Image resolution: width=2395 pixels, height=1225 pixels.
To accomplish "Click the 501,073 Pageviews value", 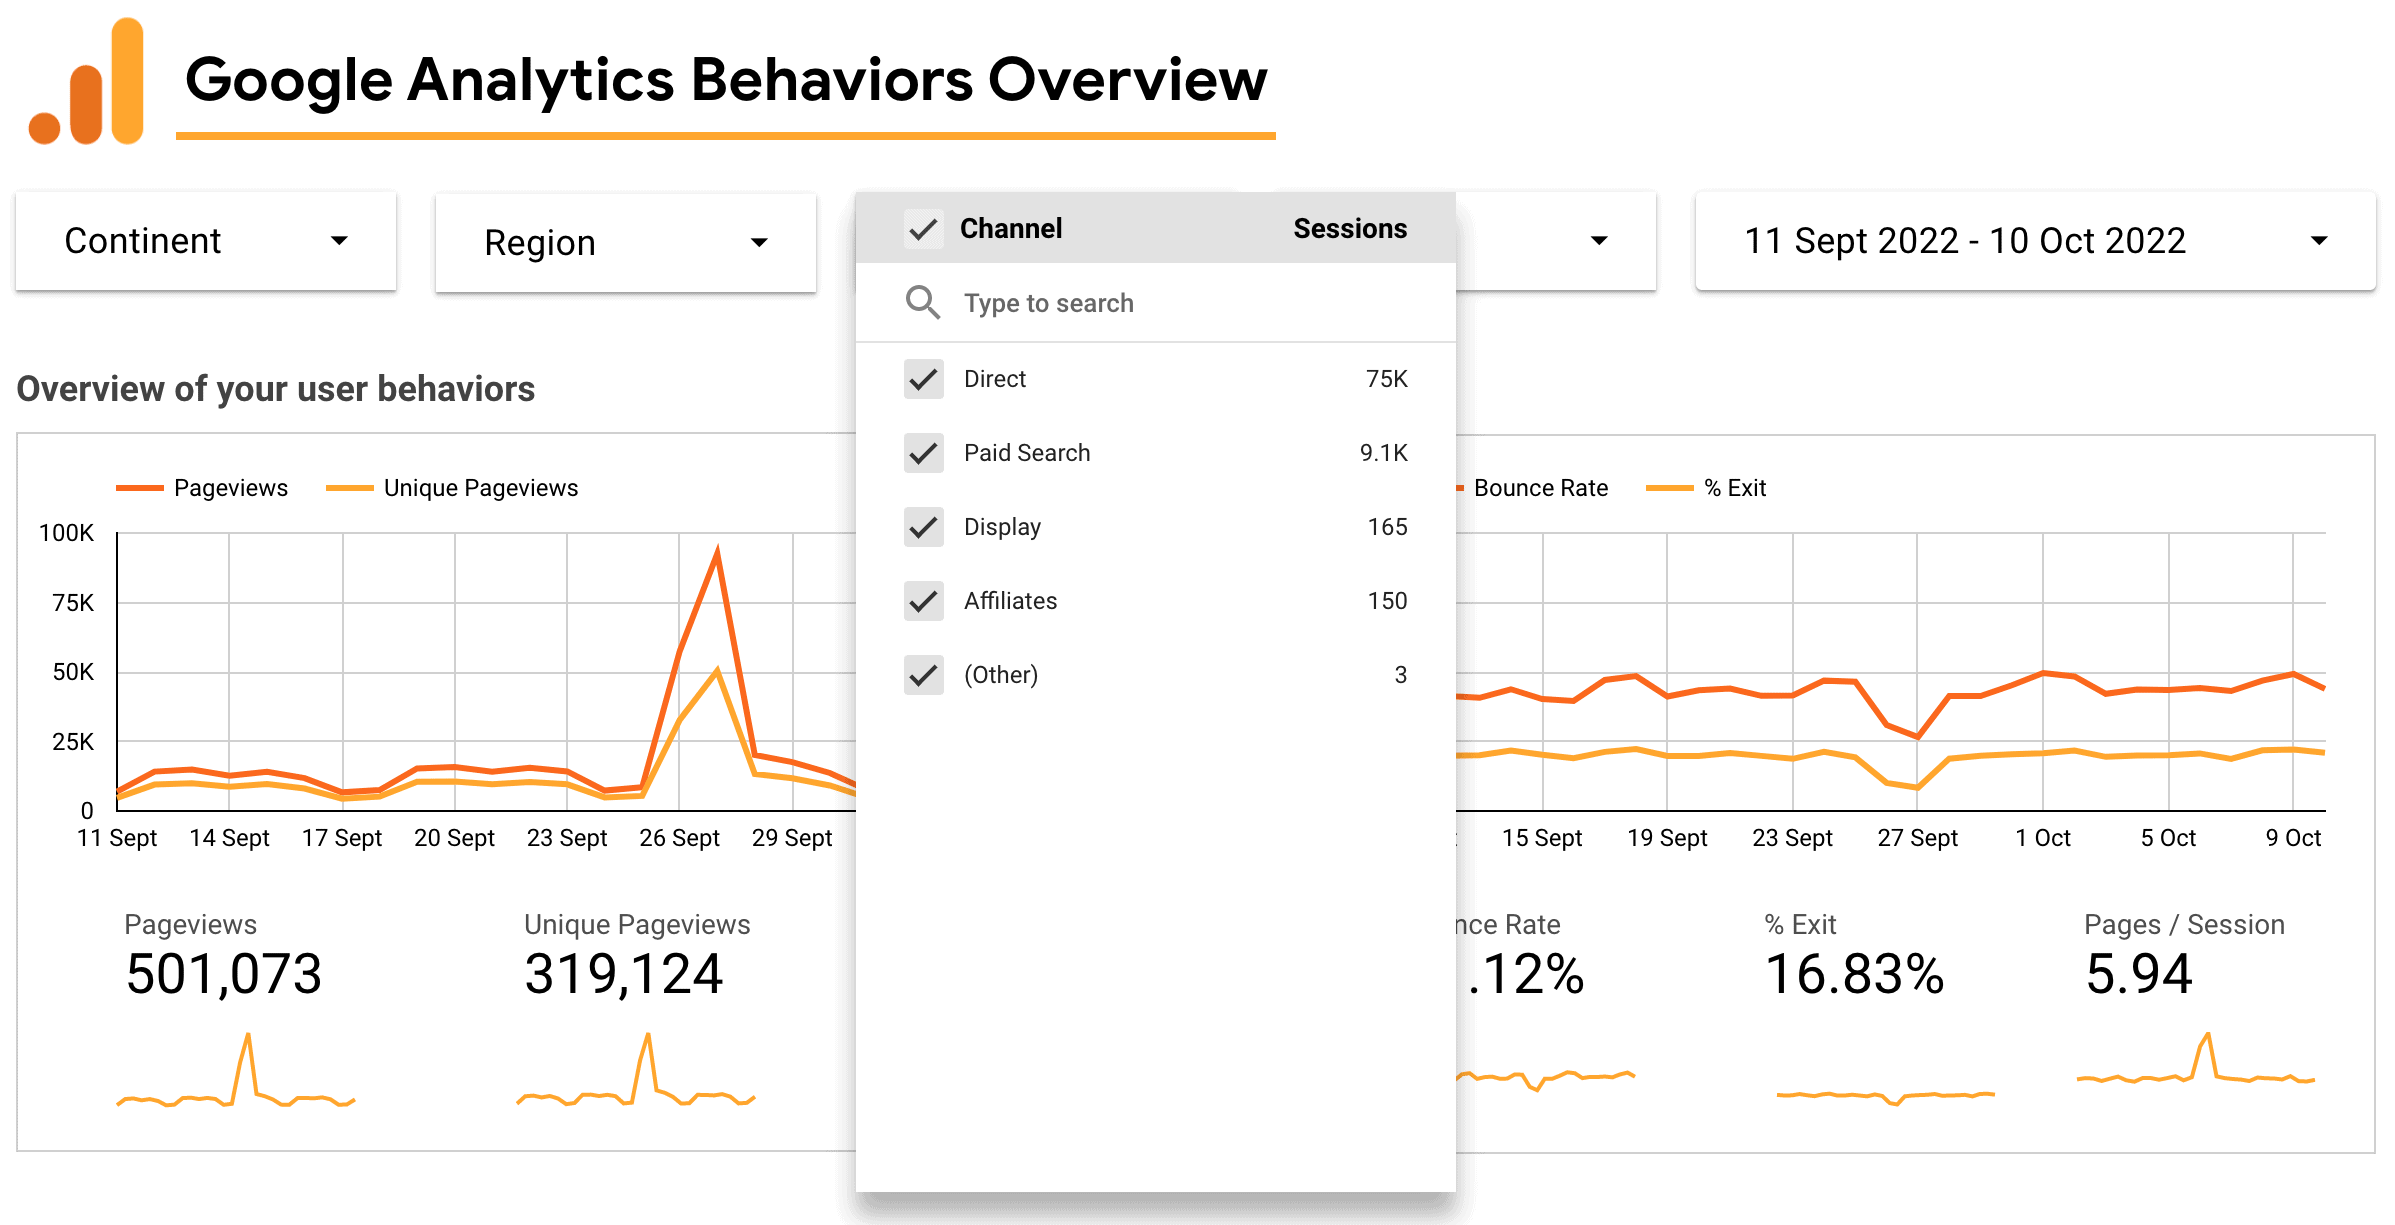I will (x=224, y=974).
